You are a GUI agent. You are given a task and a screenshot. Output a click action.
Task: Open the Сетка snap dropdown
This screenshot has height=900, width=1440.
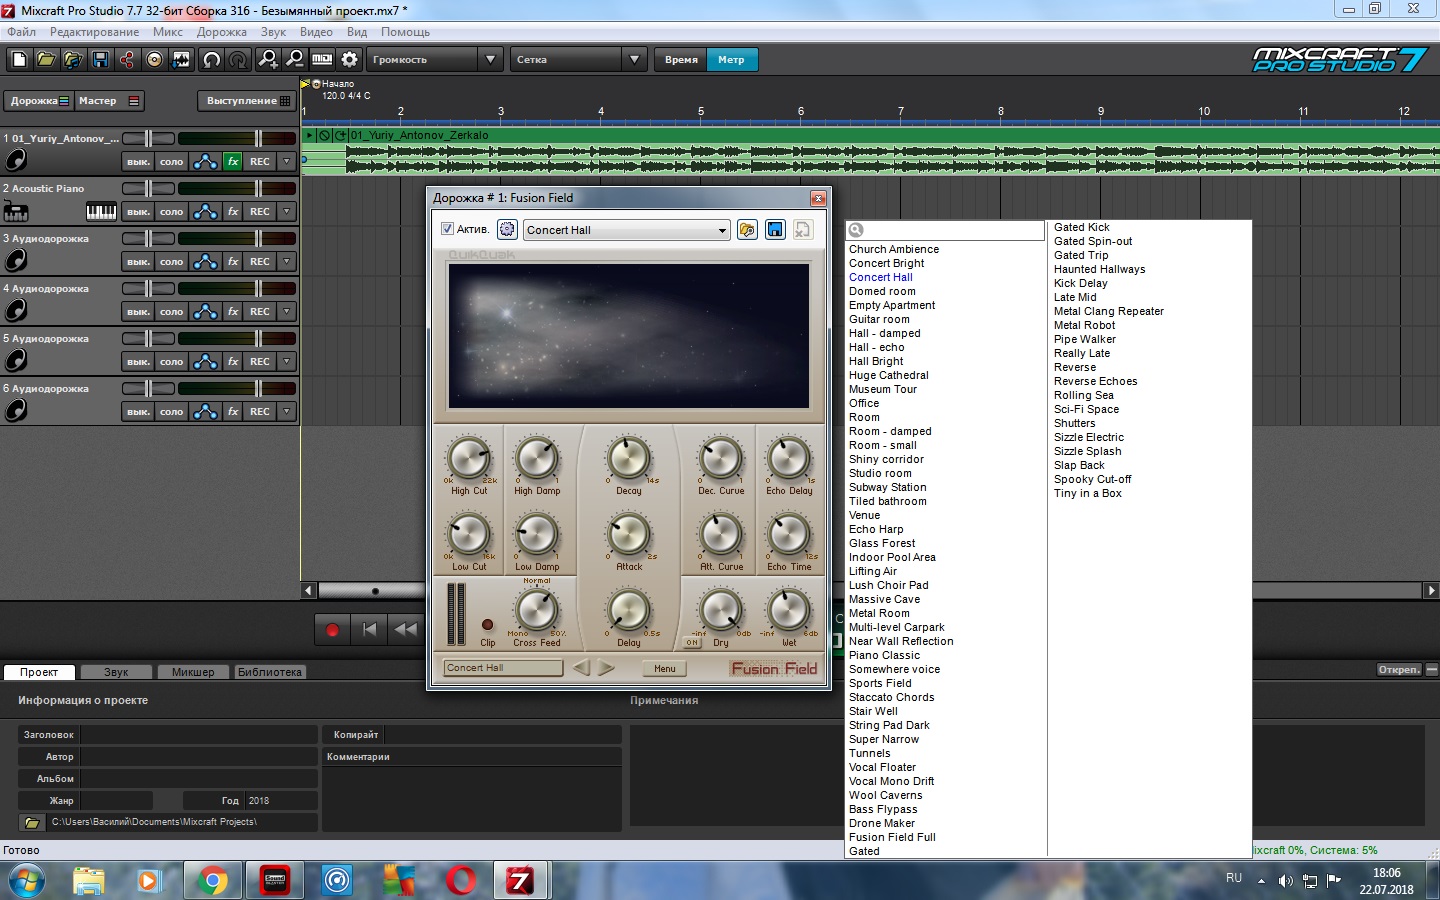click(x=578, y=60)
